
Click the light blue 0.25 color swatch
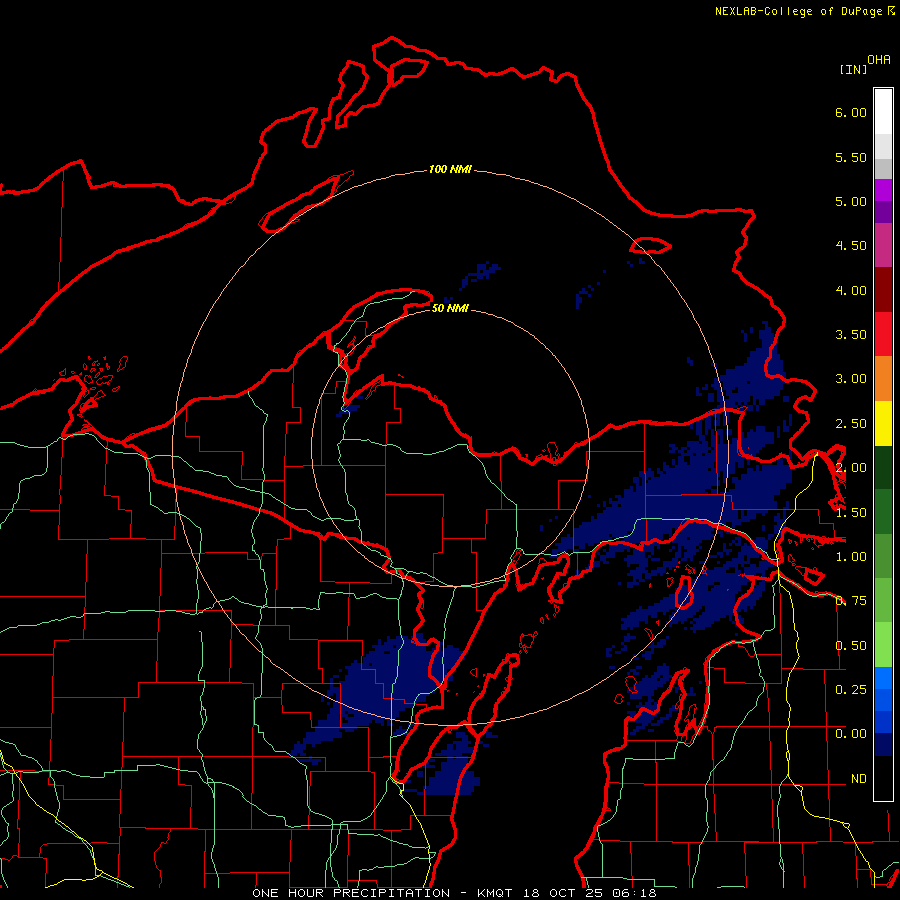pyautogui.click(x=883, y=678)
